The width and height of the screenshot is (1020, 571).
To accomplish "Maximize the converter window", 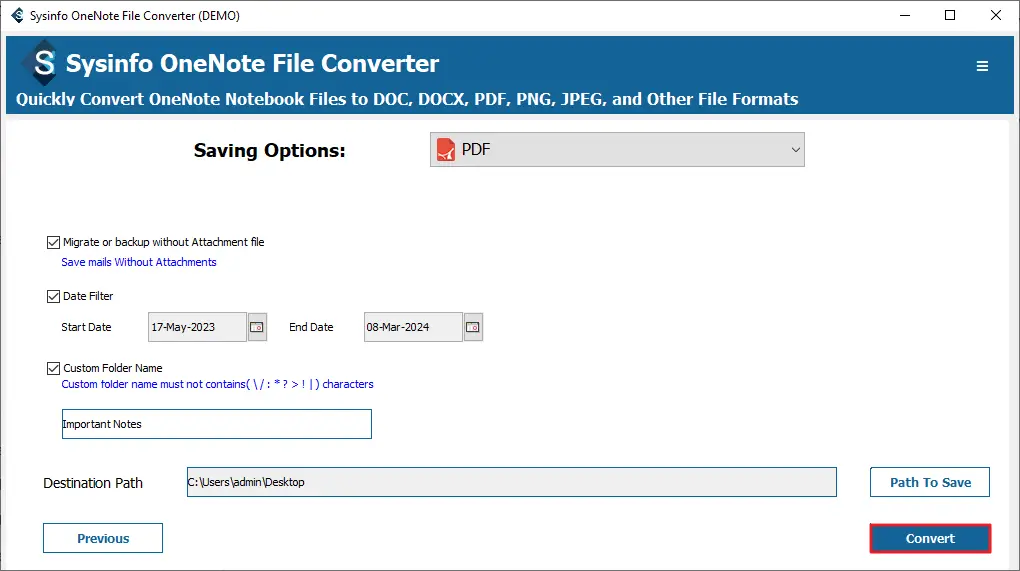I will 950,15.
